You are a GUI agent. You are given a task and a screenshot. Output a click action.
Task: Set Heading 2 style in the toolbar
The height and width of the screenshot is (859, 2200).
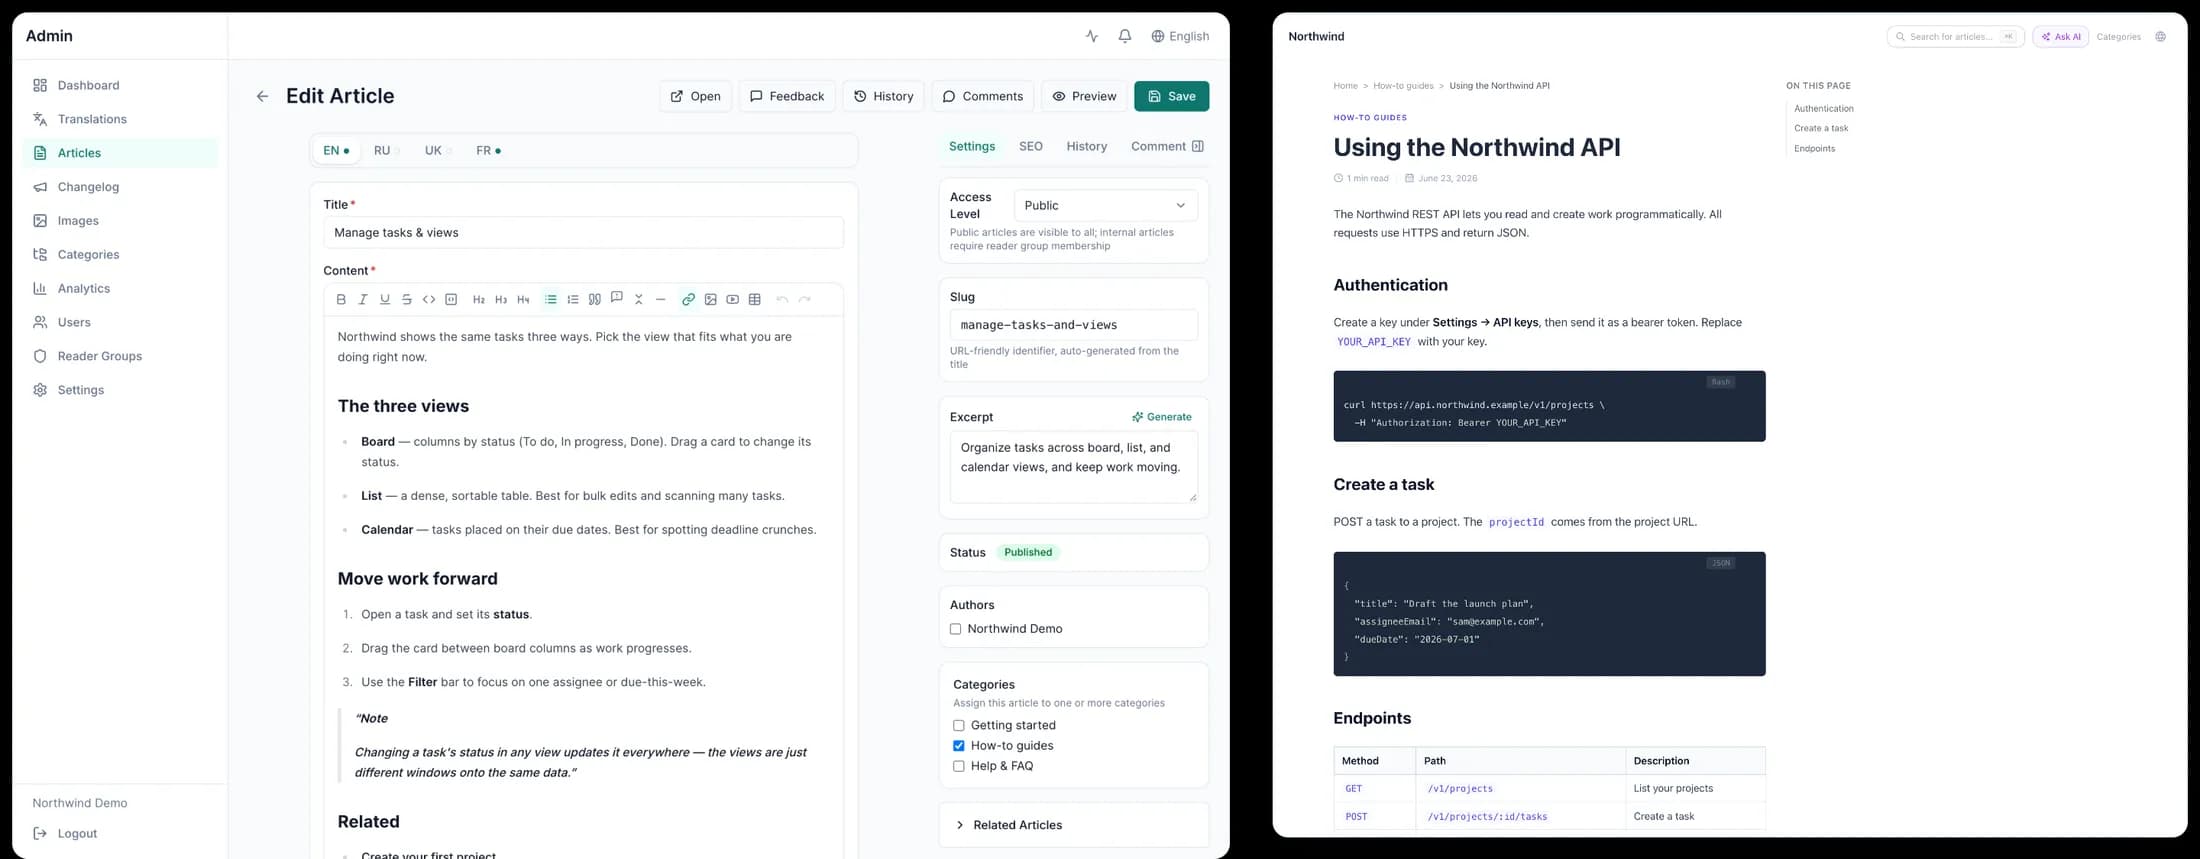479,299
